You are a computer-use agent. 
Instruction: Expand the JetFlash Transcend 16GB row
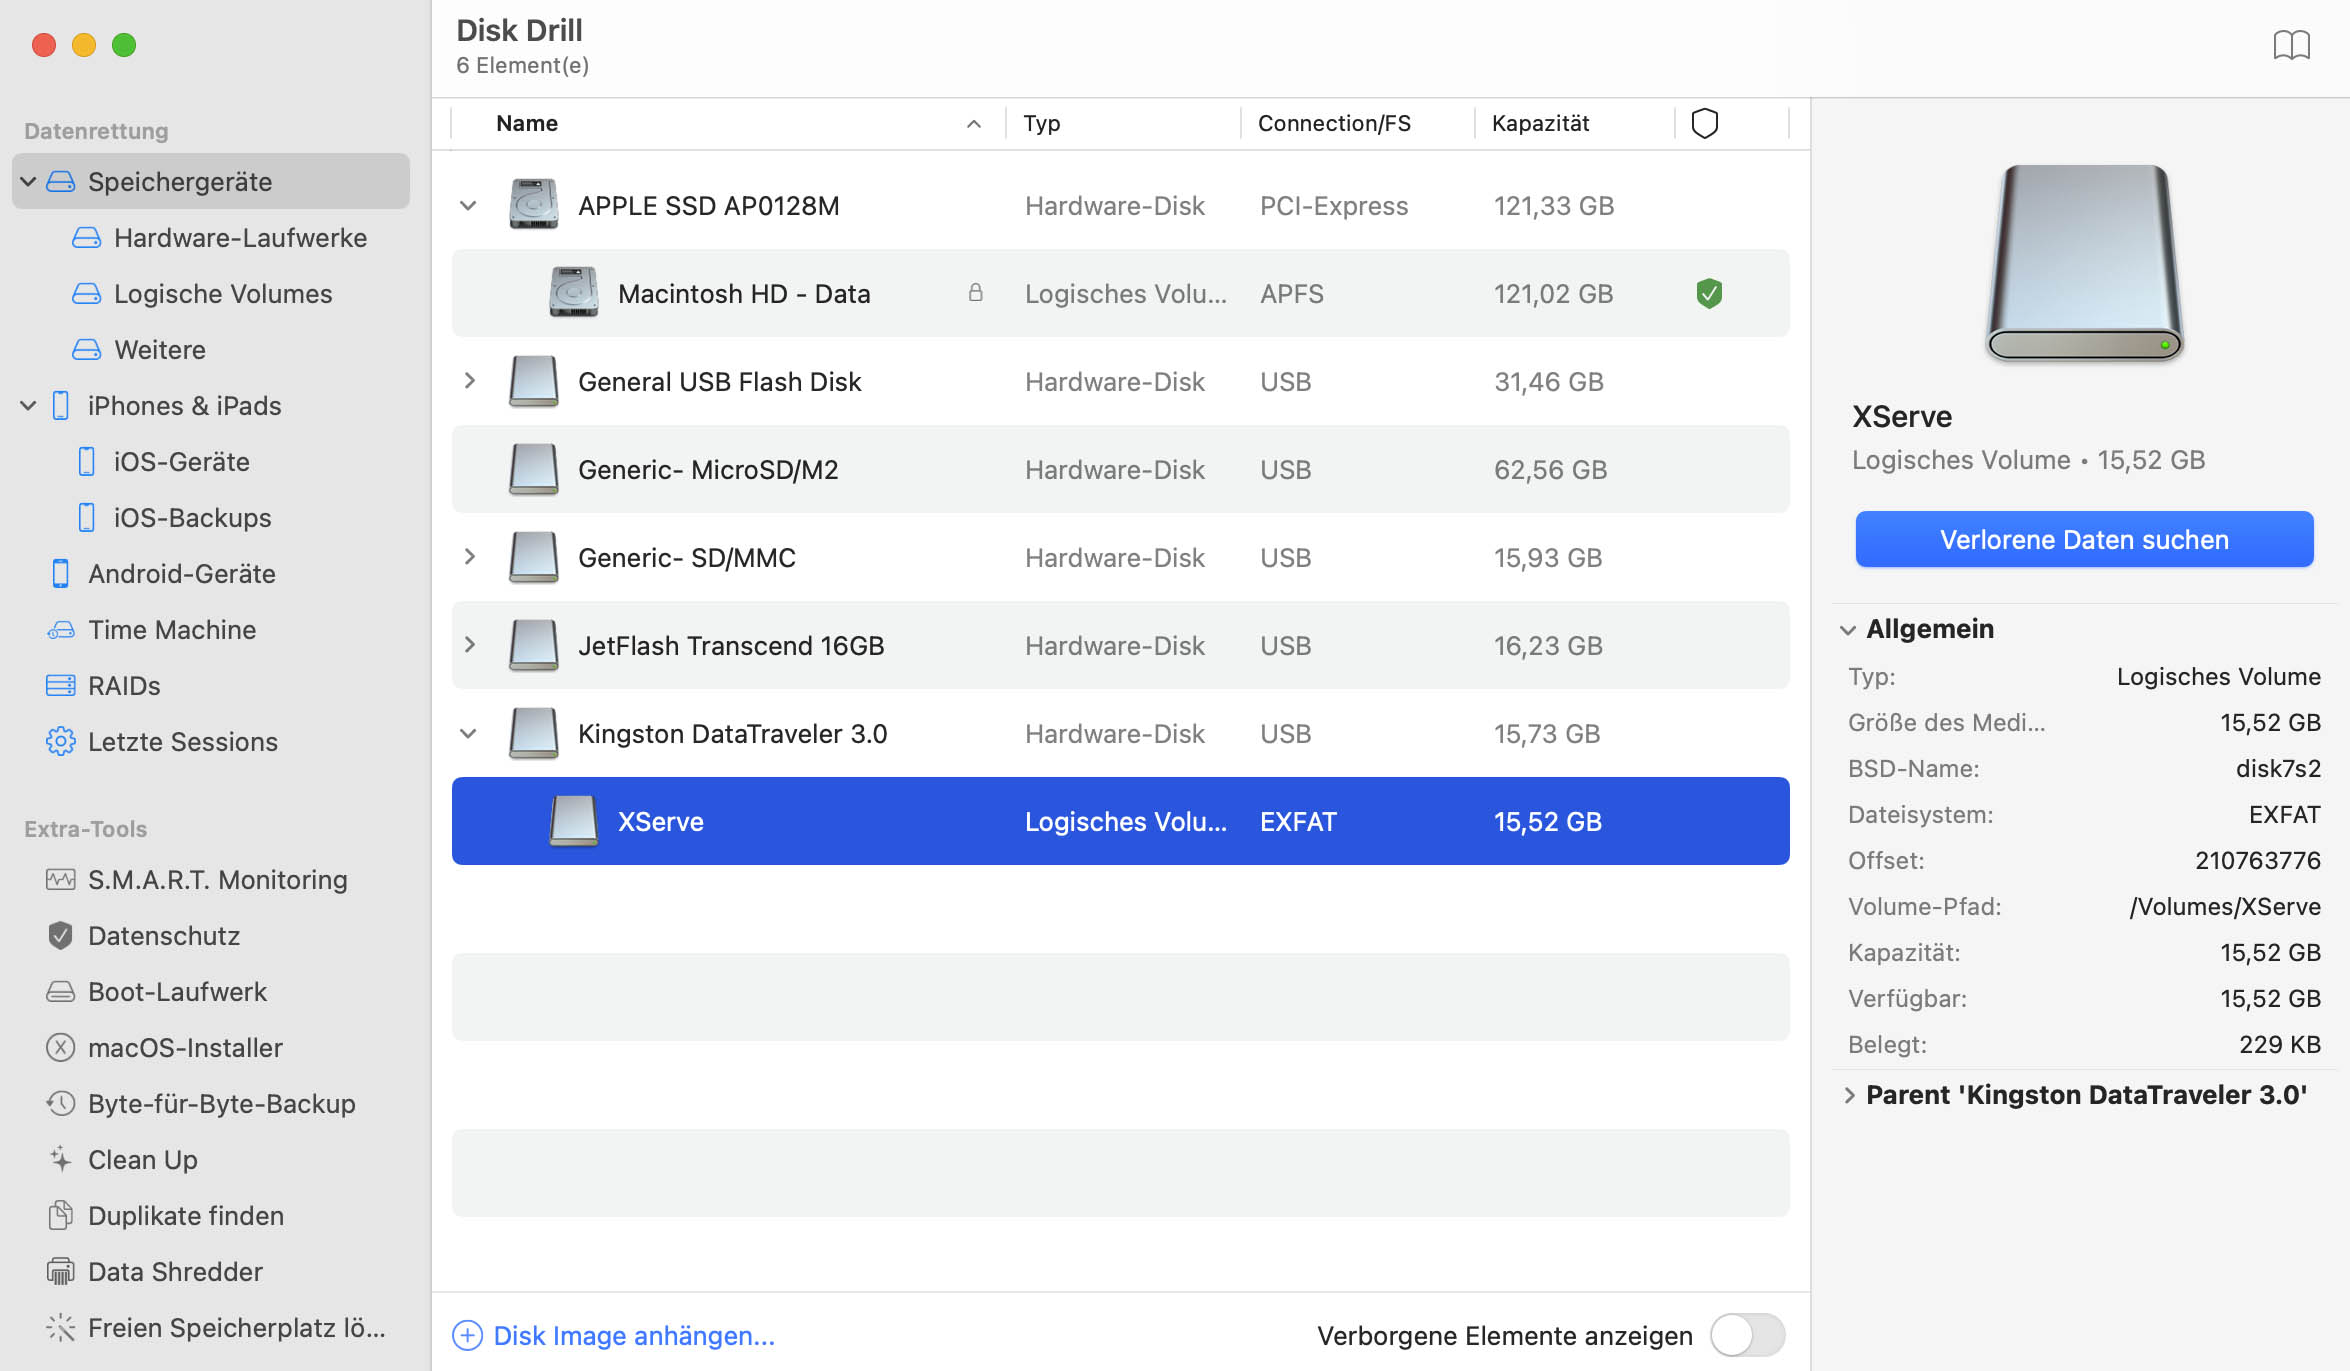tap(469, 645)
